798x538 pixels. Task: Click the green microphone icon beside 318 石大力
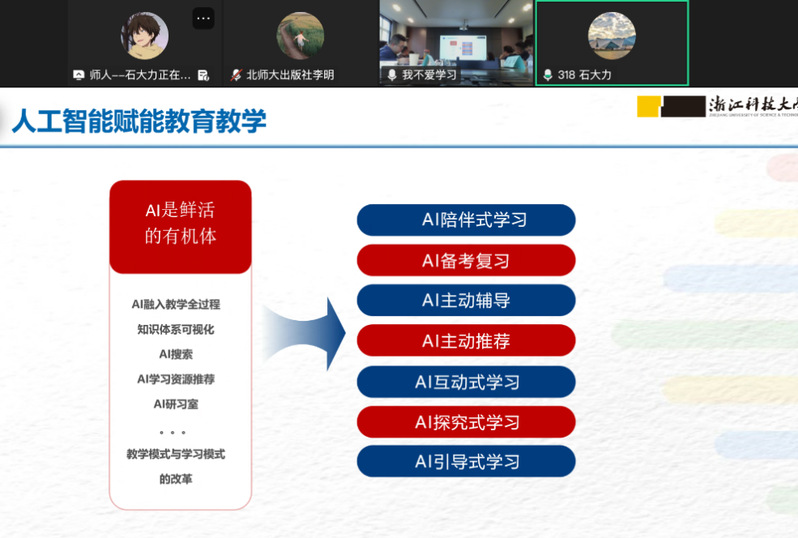547,75
